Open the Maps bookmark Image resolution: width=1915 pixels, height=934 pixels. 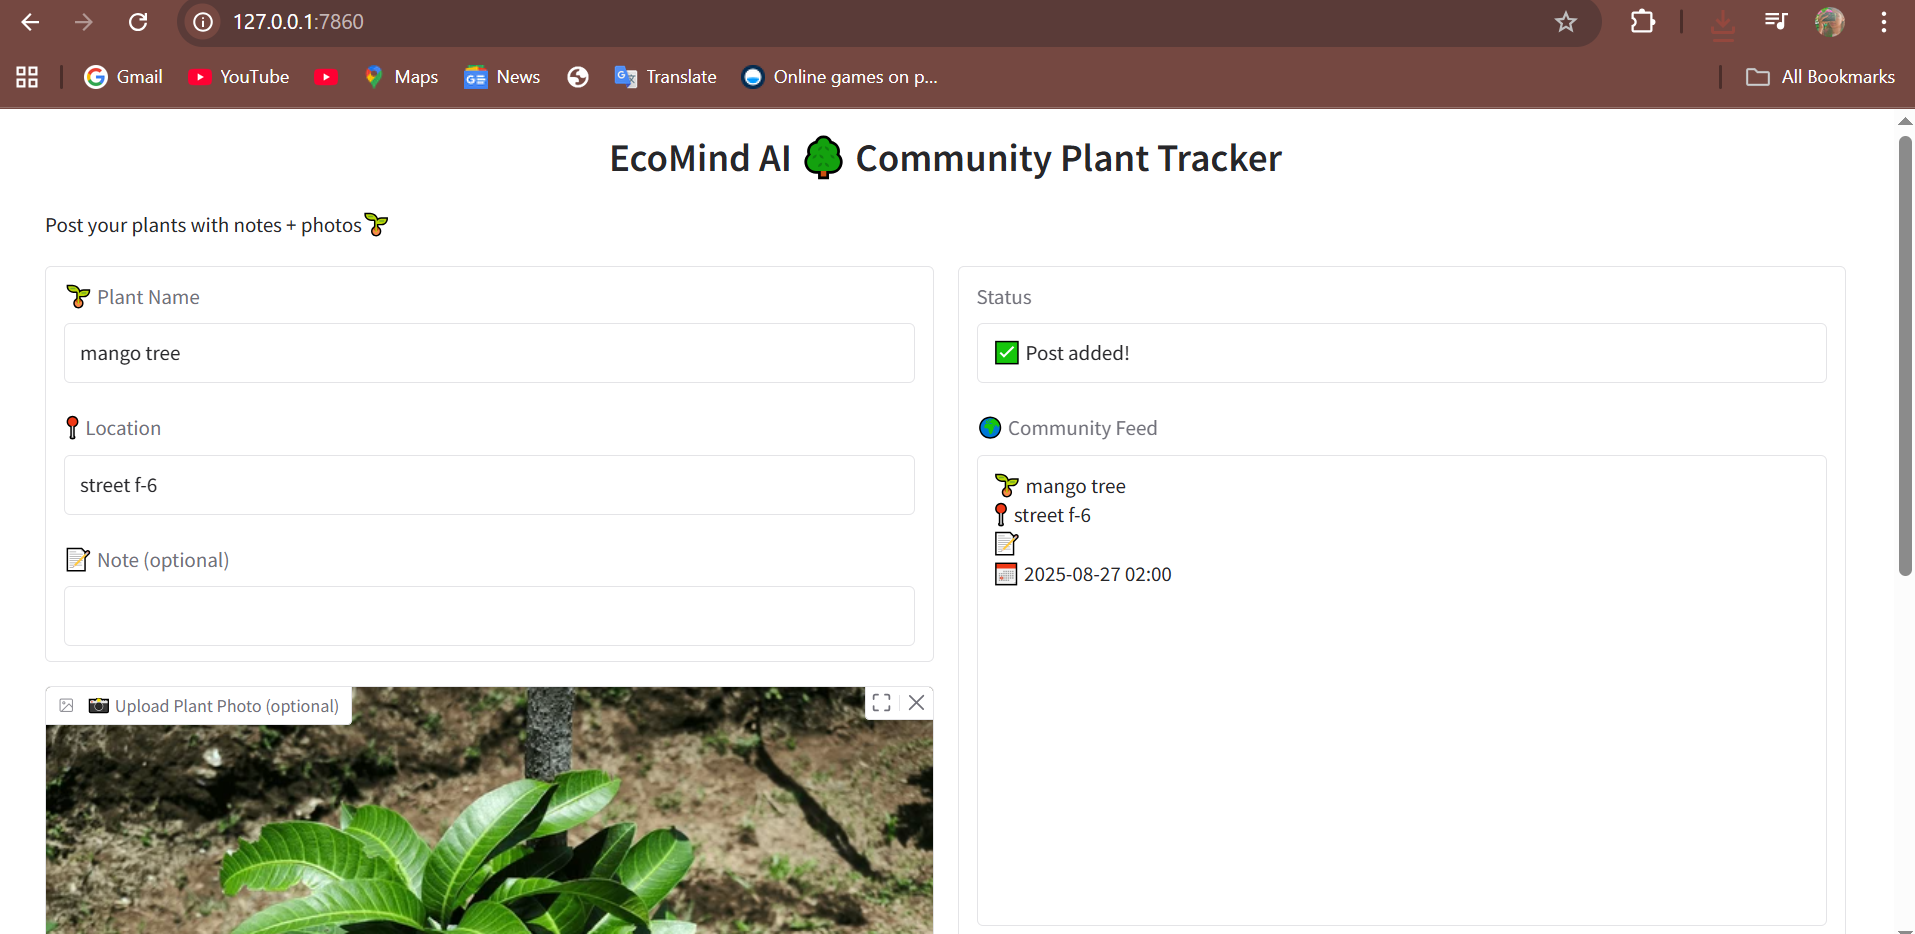click(401, 77)
